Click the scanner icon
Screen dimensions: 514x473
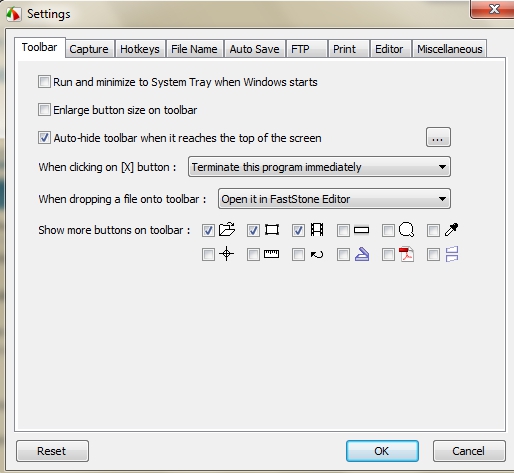[362, 254]
